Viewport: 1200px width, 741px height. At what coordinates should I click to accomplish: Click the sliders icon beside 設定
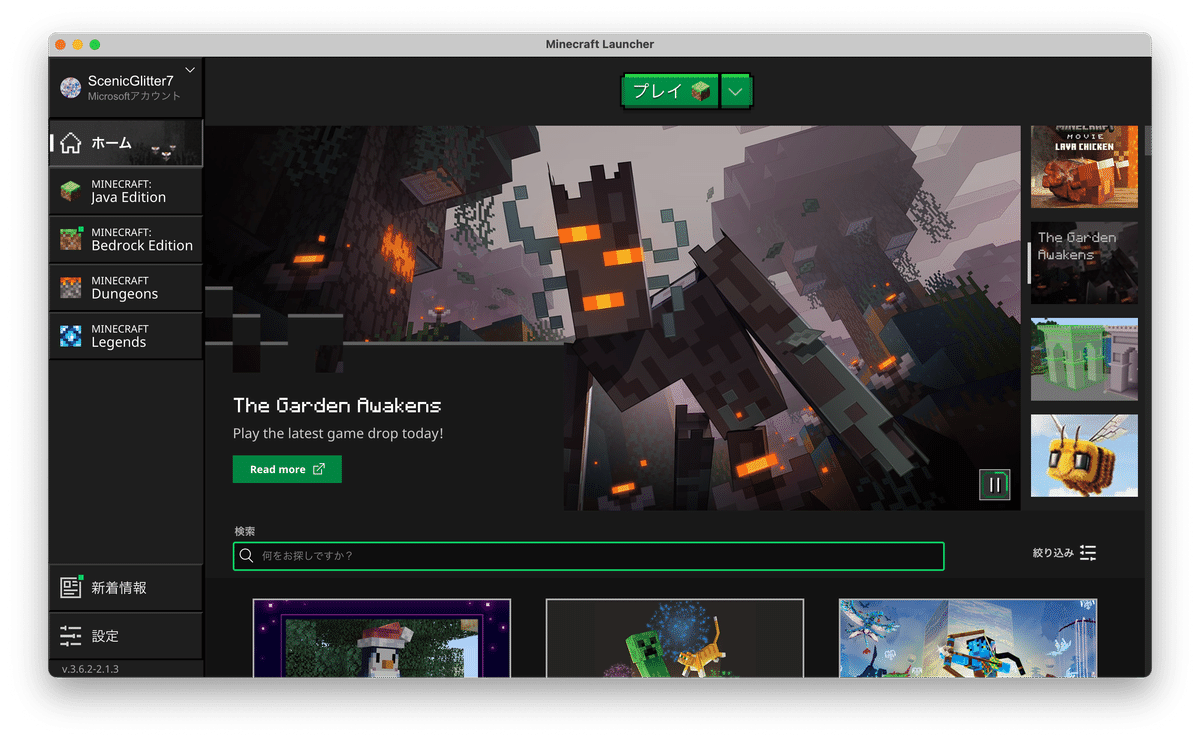point(70,636)
